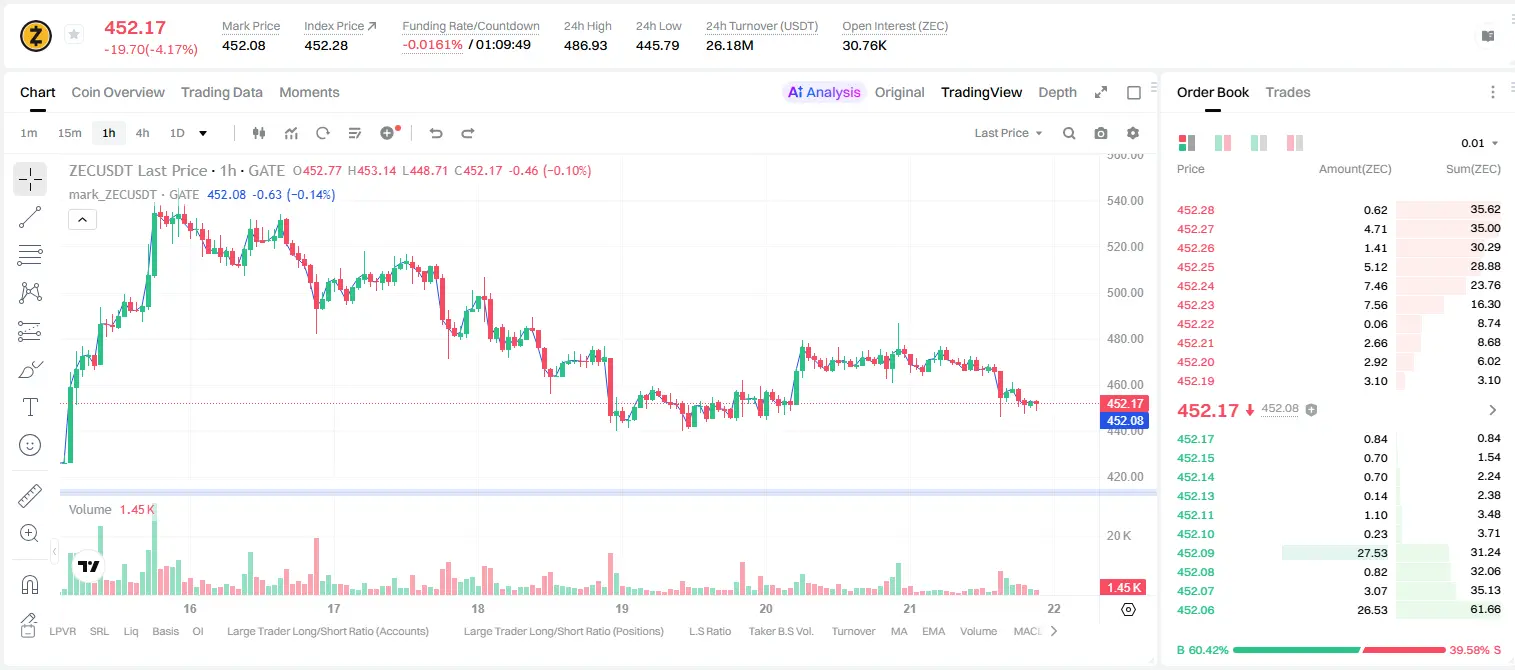Select the ruler measure tool
The width and height of the screenshot is (1515, 670).
30,496
